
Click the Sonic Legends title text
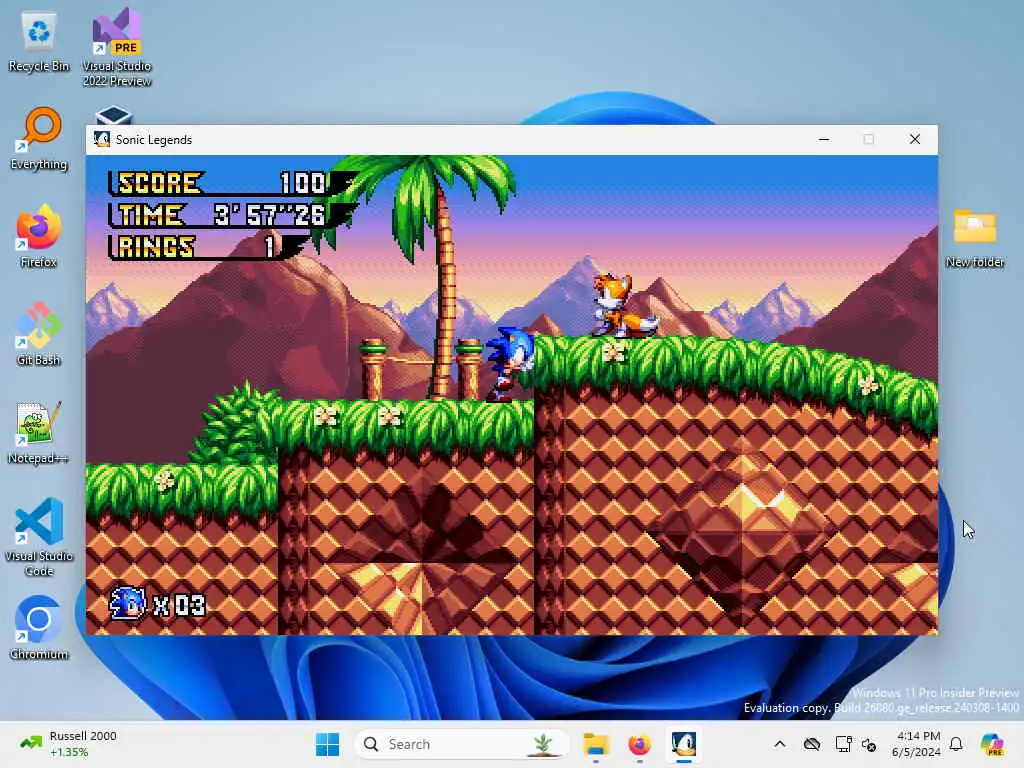point(154,140)
